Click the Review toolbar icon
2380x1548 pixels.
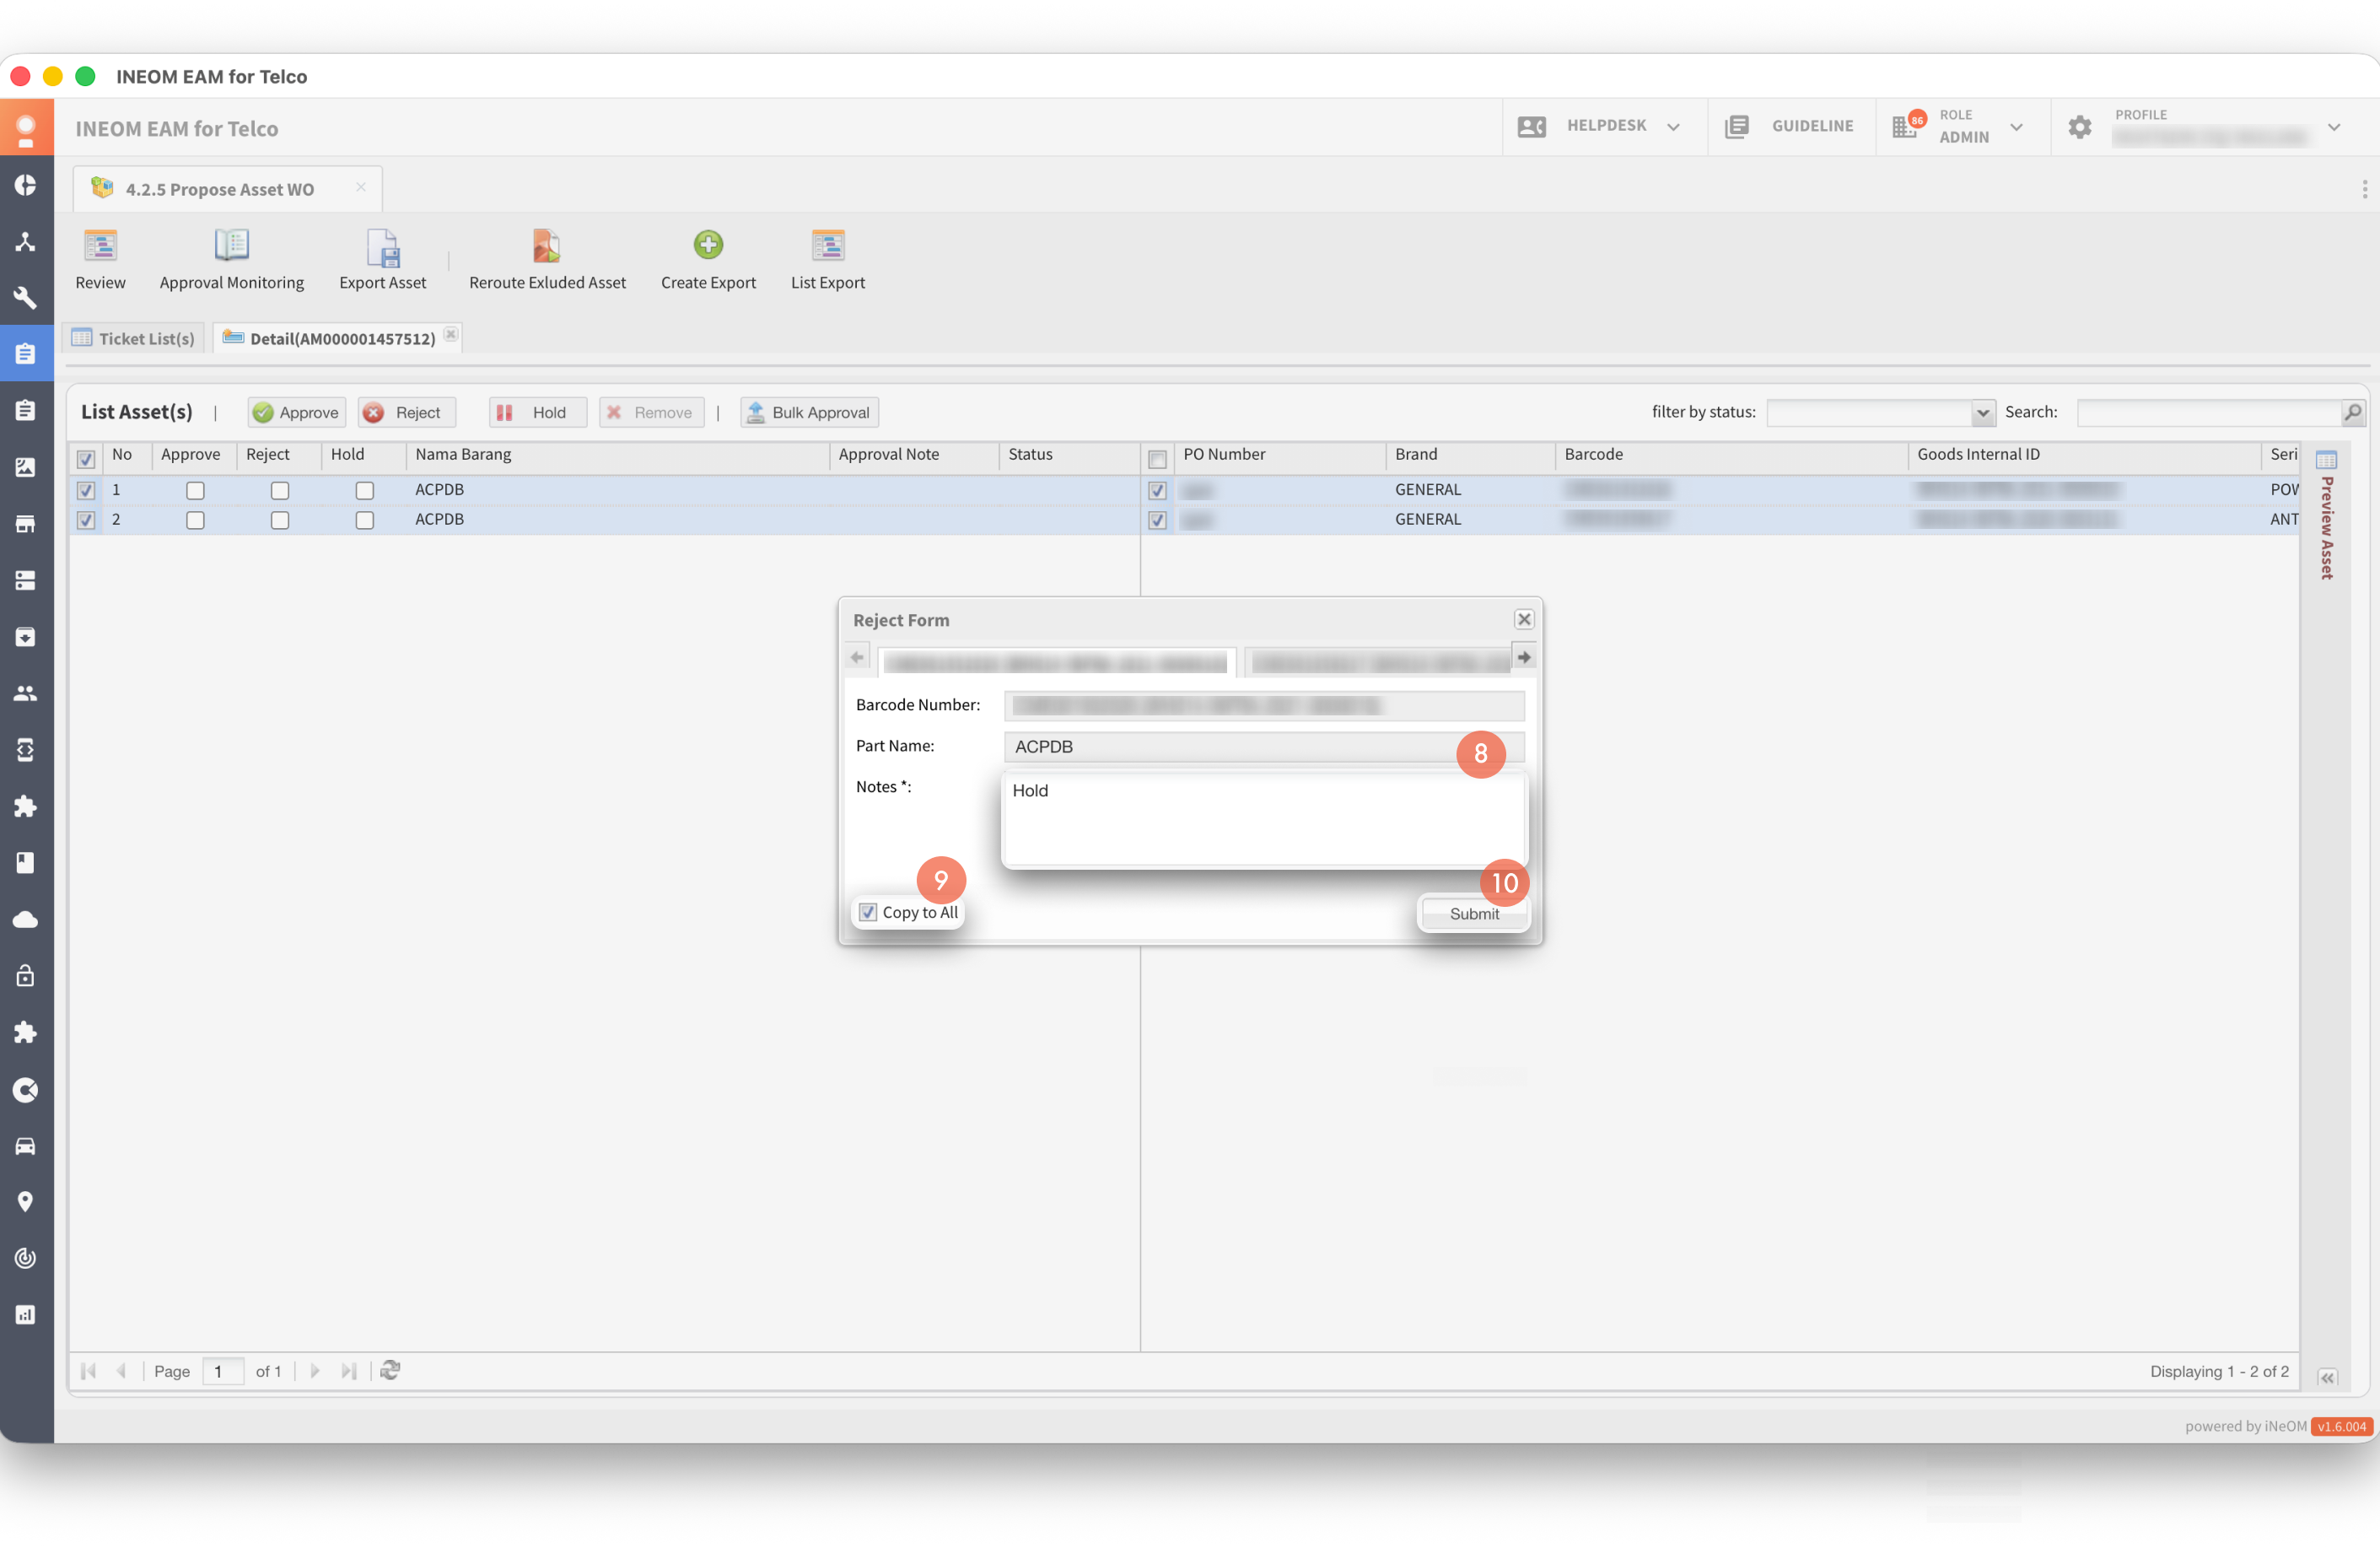point(100,246)
